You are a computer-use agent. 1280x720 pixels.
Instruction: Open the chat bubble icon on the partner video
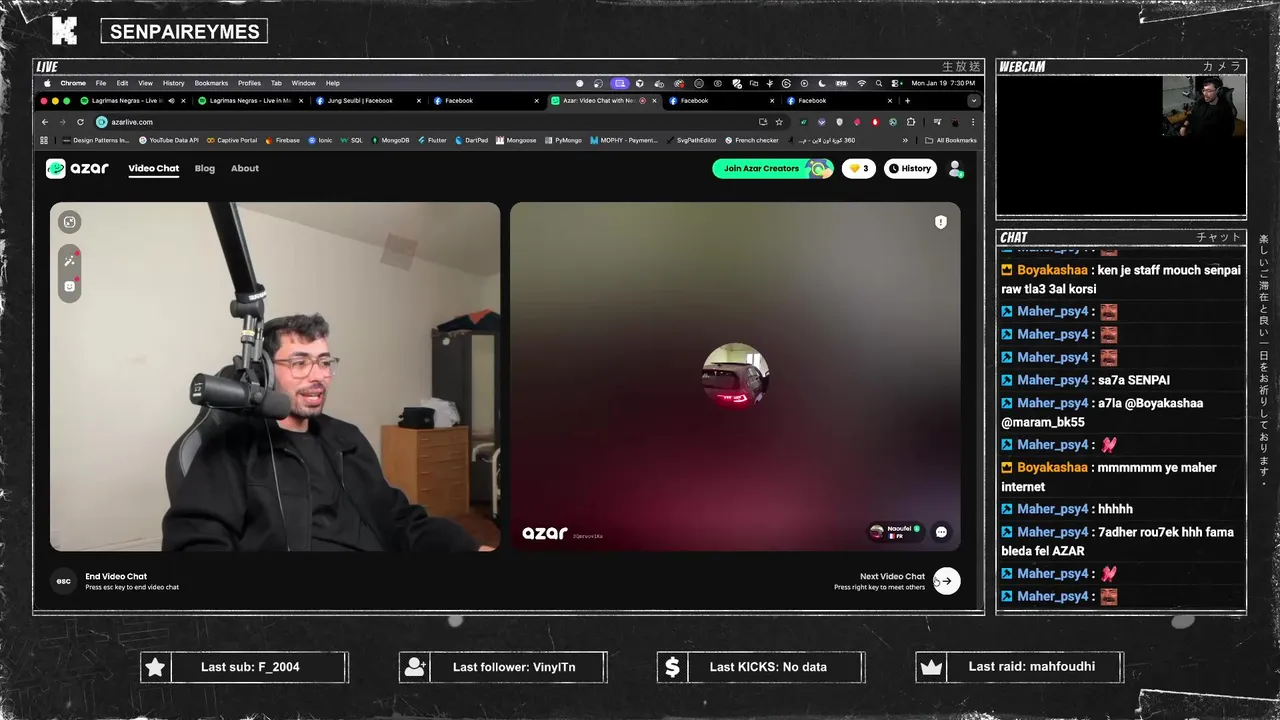941,532
